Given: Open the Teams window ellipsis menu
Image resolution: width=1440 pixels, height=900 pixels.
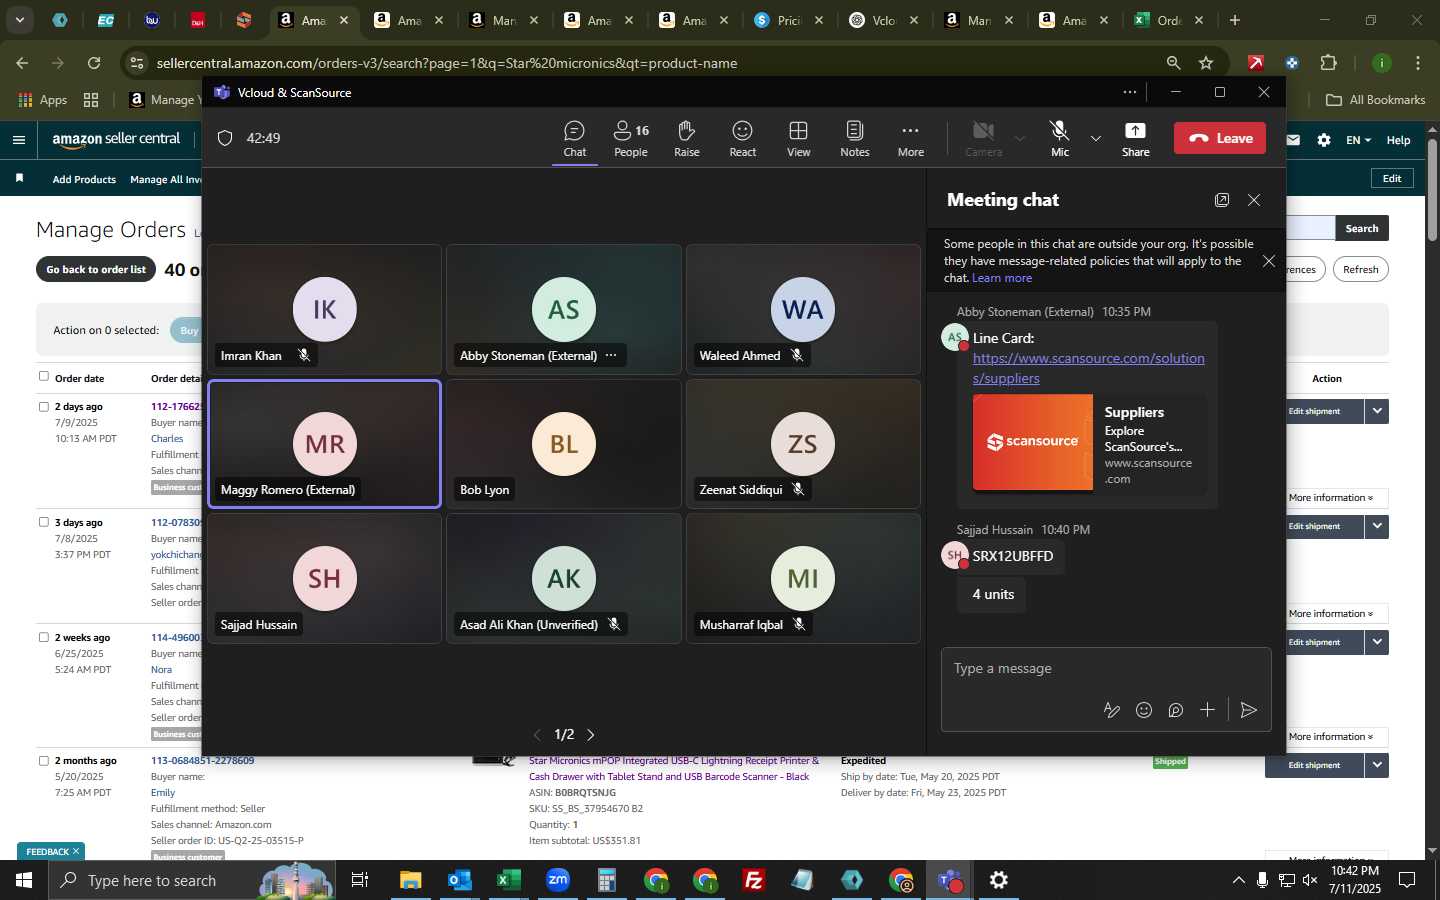Looking at the screenshot, I should click(1130, 92).
